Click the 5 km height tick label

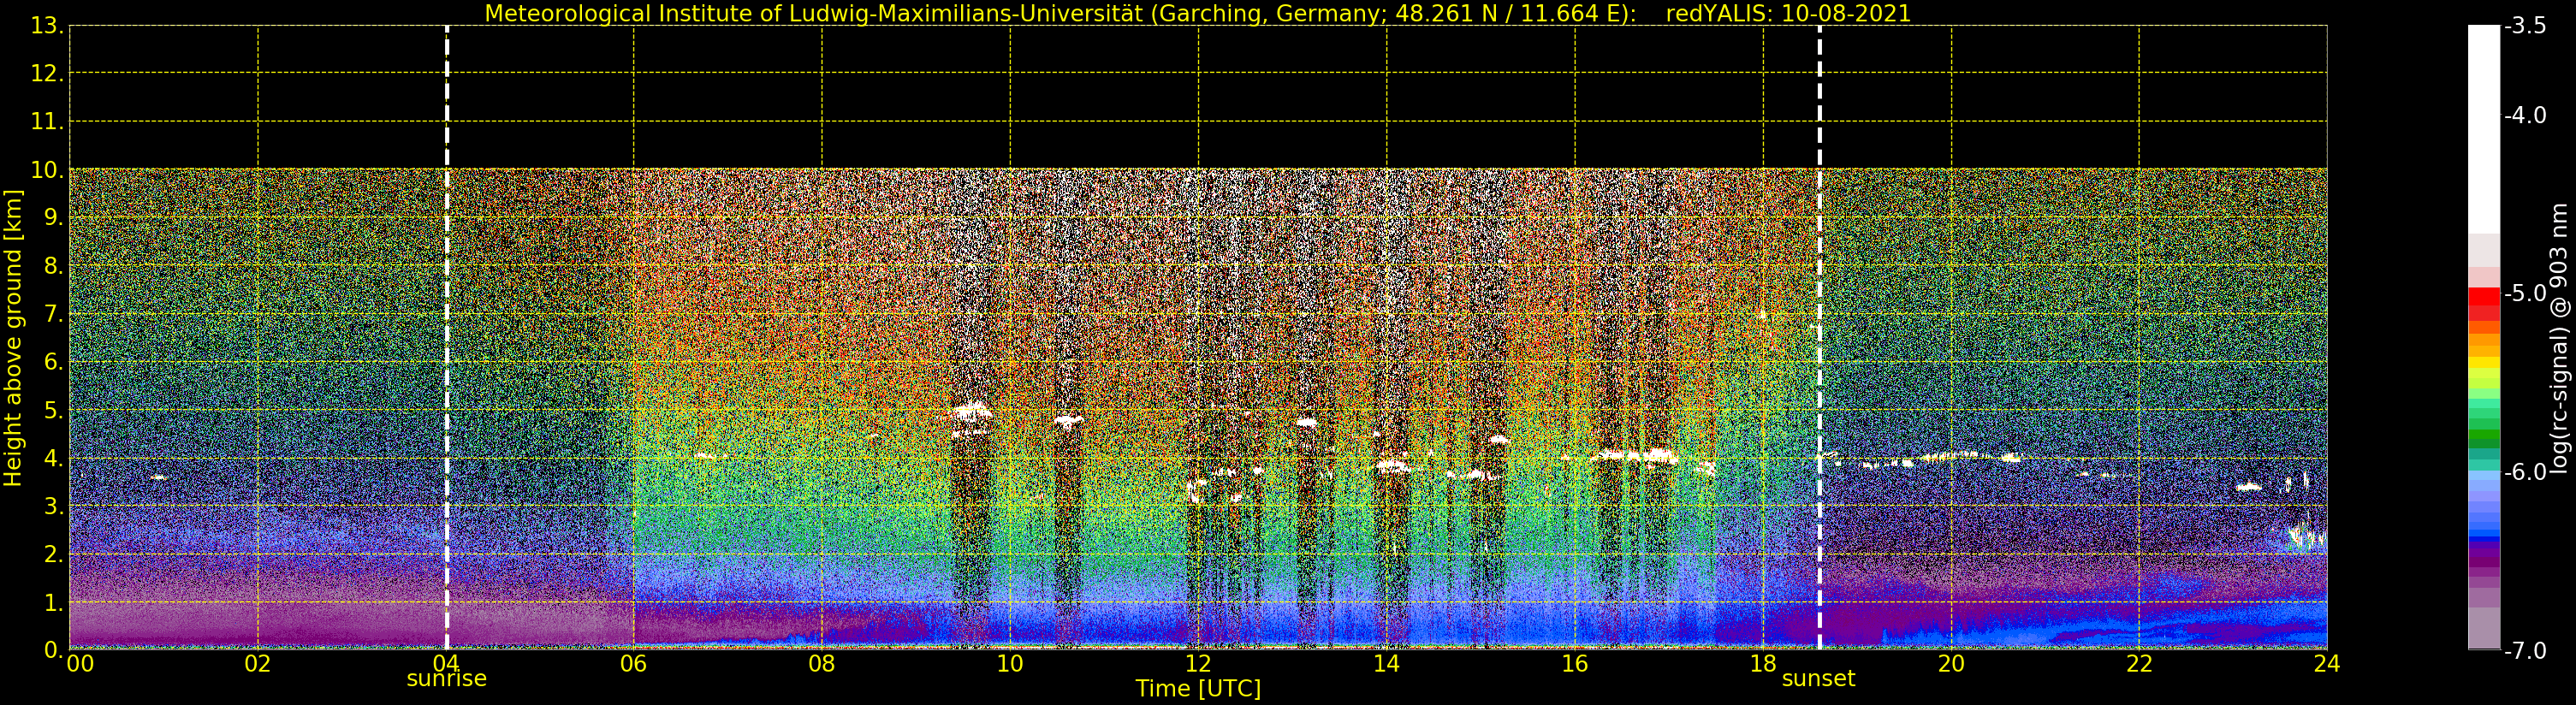pos(52,411)
